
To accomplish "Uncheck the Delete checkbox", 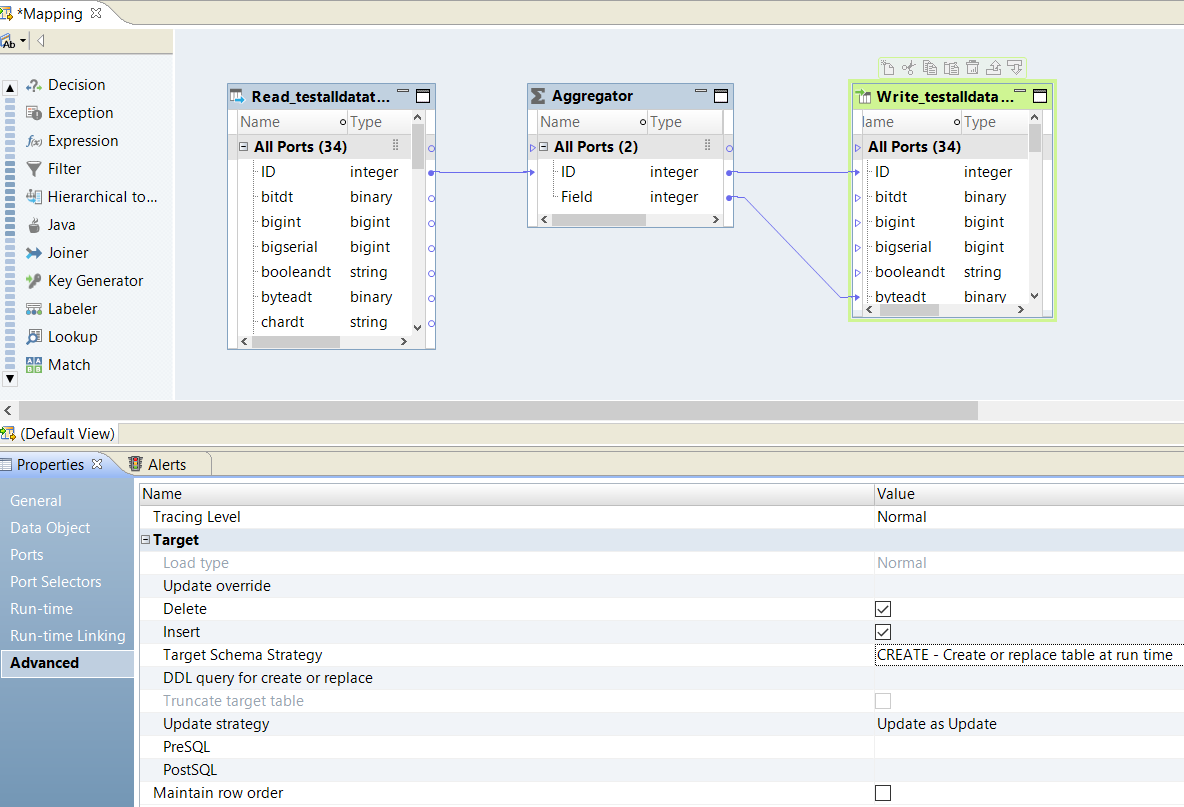I will point(882,609).
